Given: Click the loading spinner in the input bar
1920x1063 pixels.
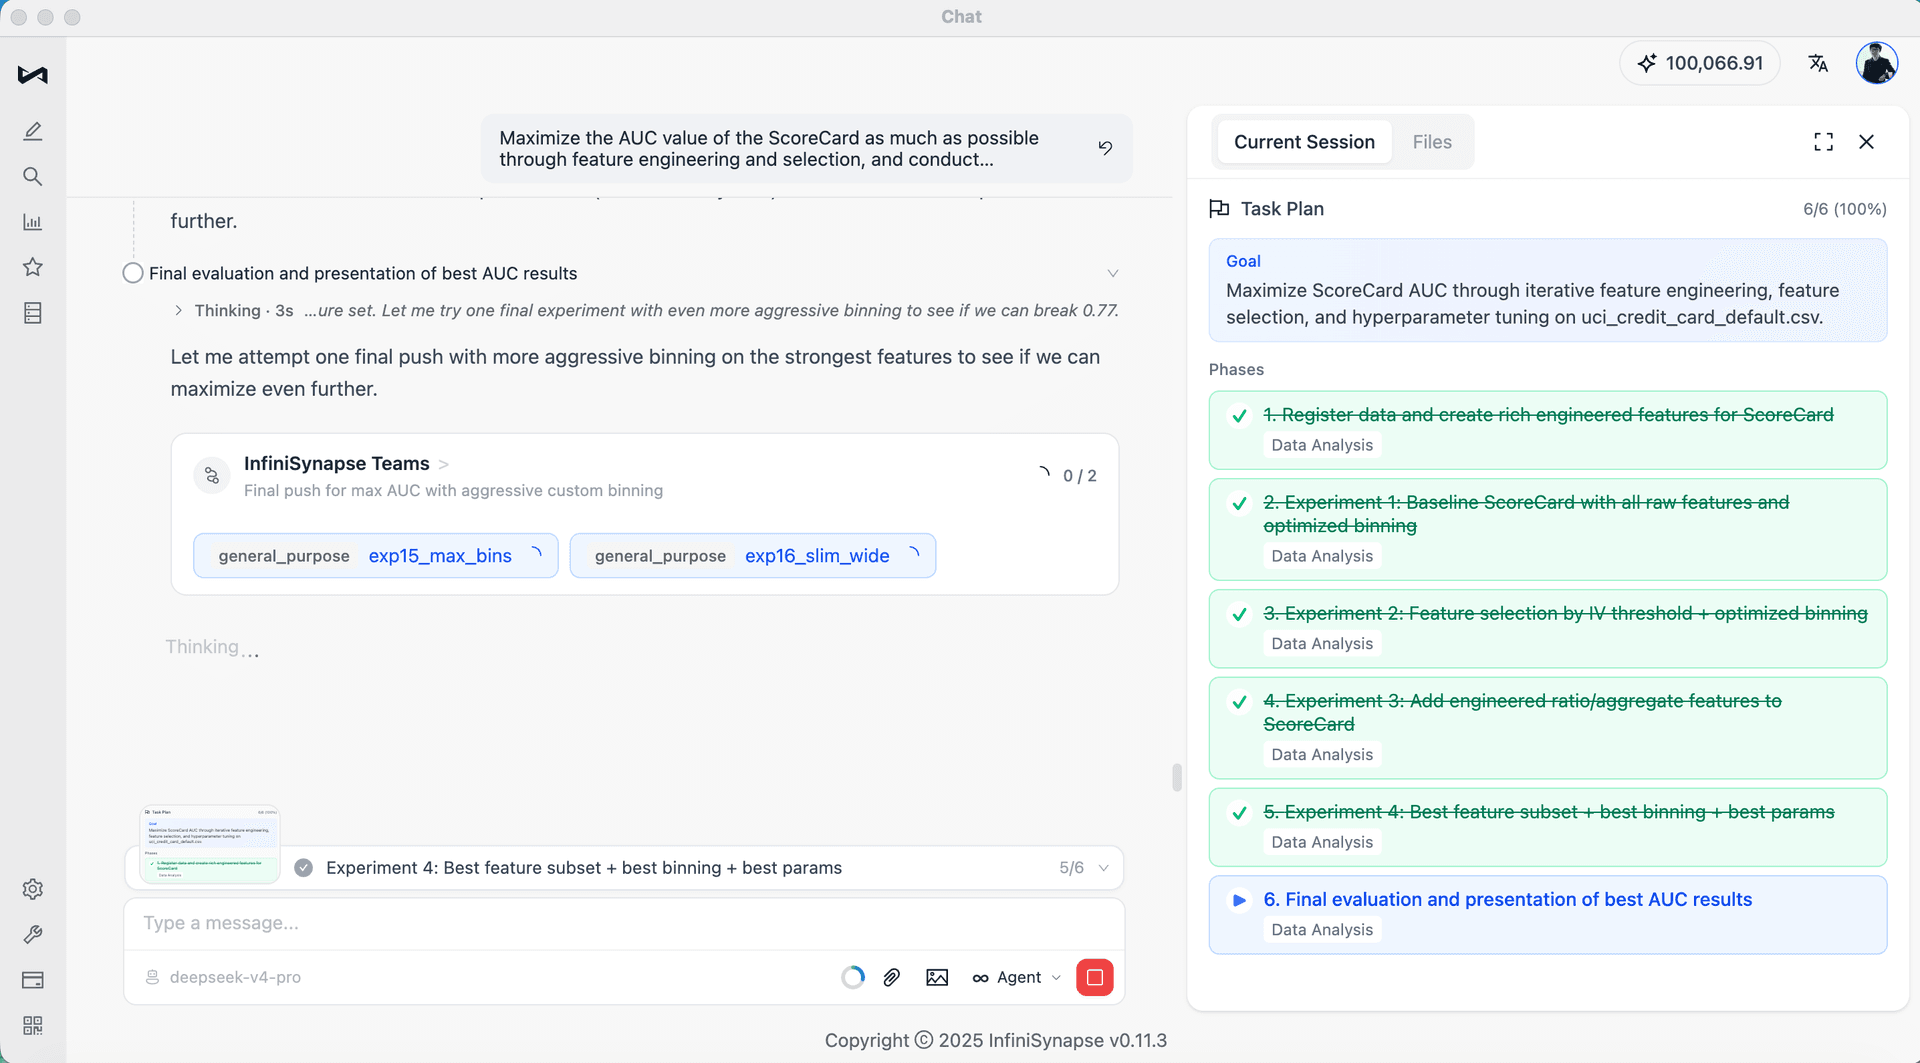Looking at the screenshot, I should click(x=853, y=977).
